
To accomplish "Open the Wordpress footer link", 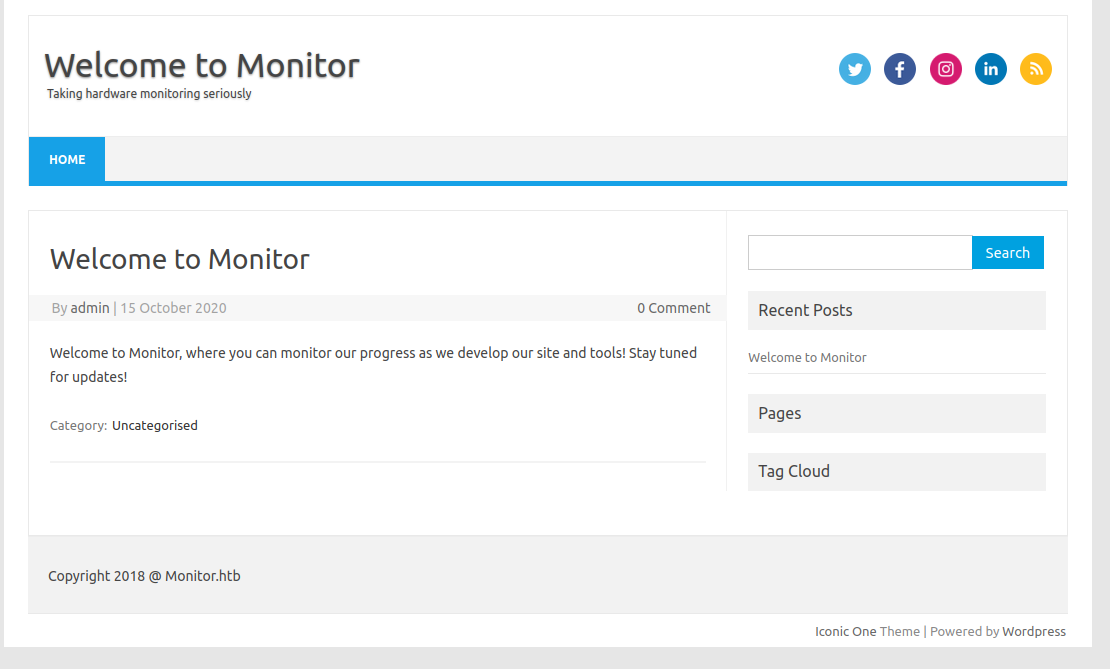I will (1034, 631).
